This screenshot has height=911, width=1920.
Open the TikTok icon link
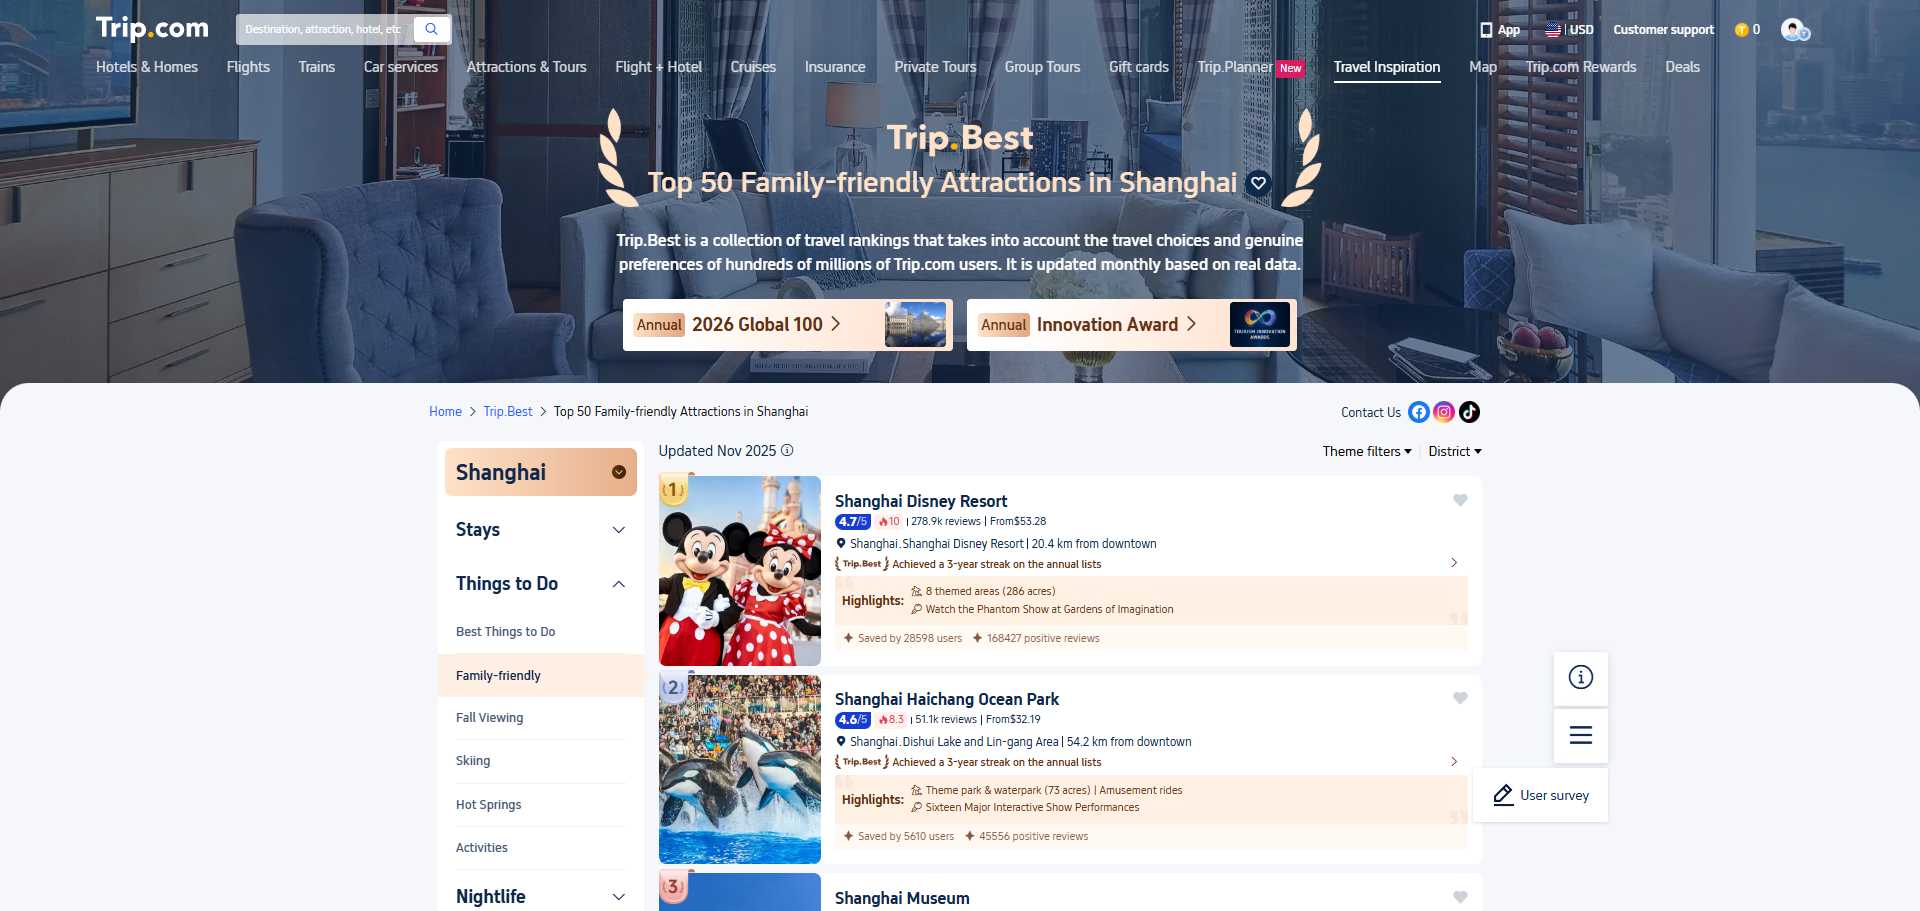(x=1469, y=412)
